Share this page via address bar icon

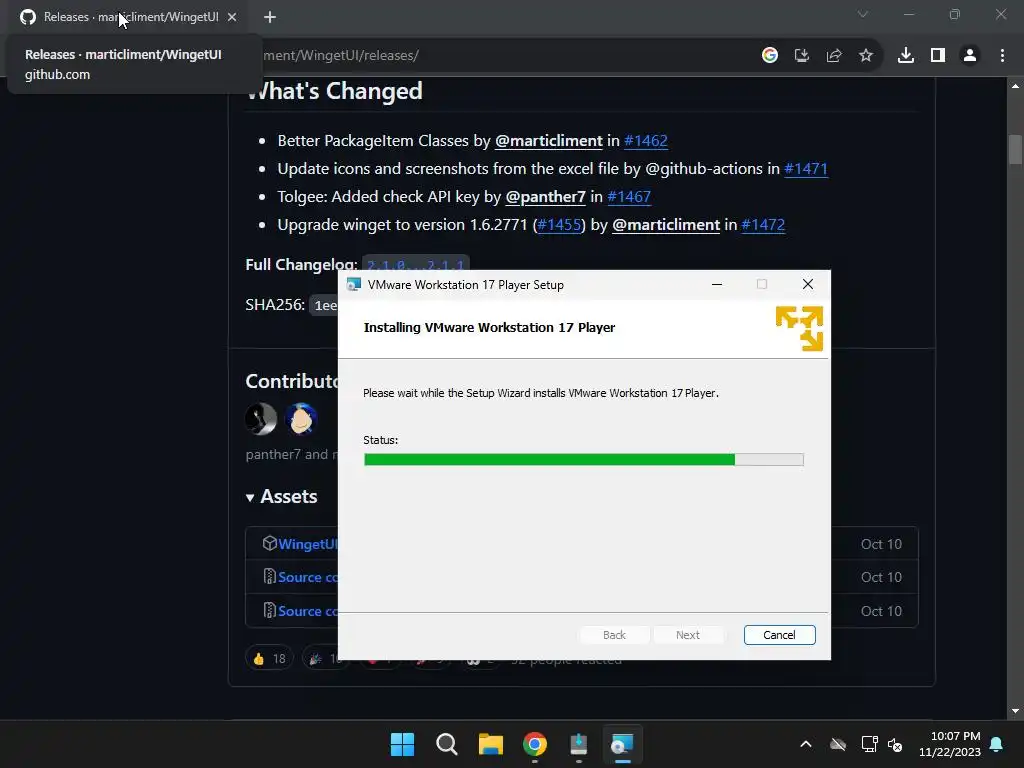[x=834, y=56]
